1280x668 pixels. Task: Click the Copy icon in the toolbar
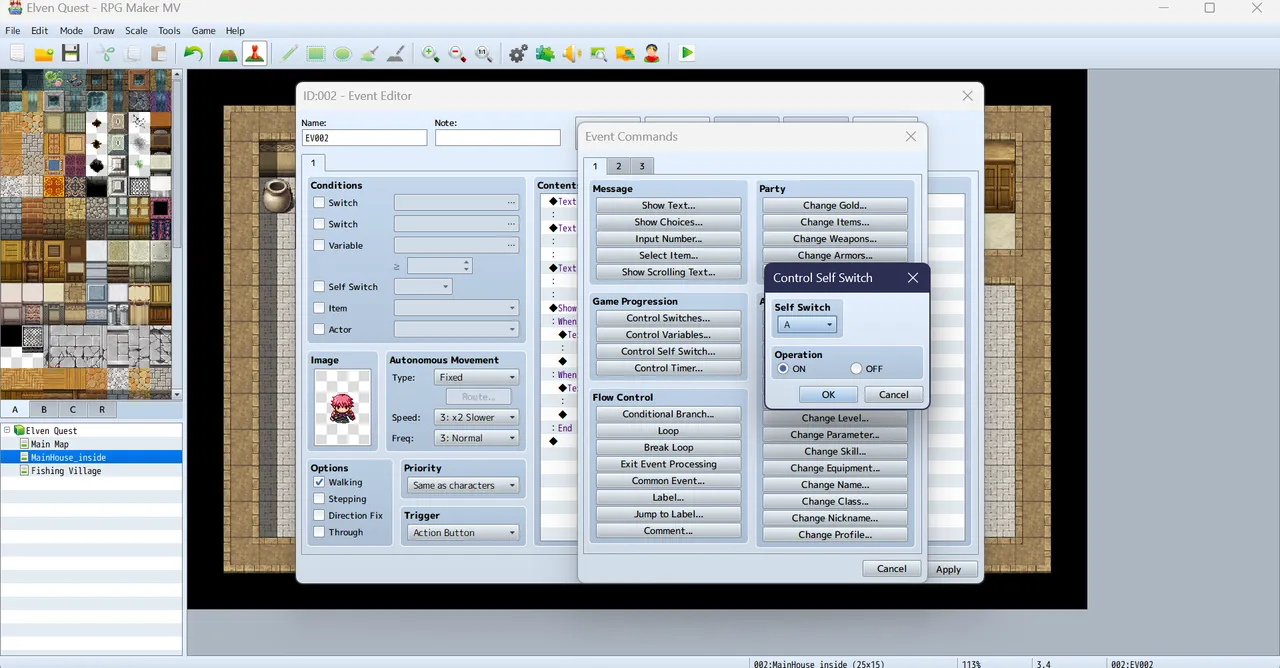[x=133, y=54]
